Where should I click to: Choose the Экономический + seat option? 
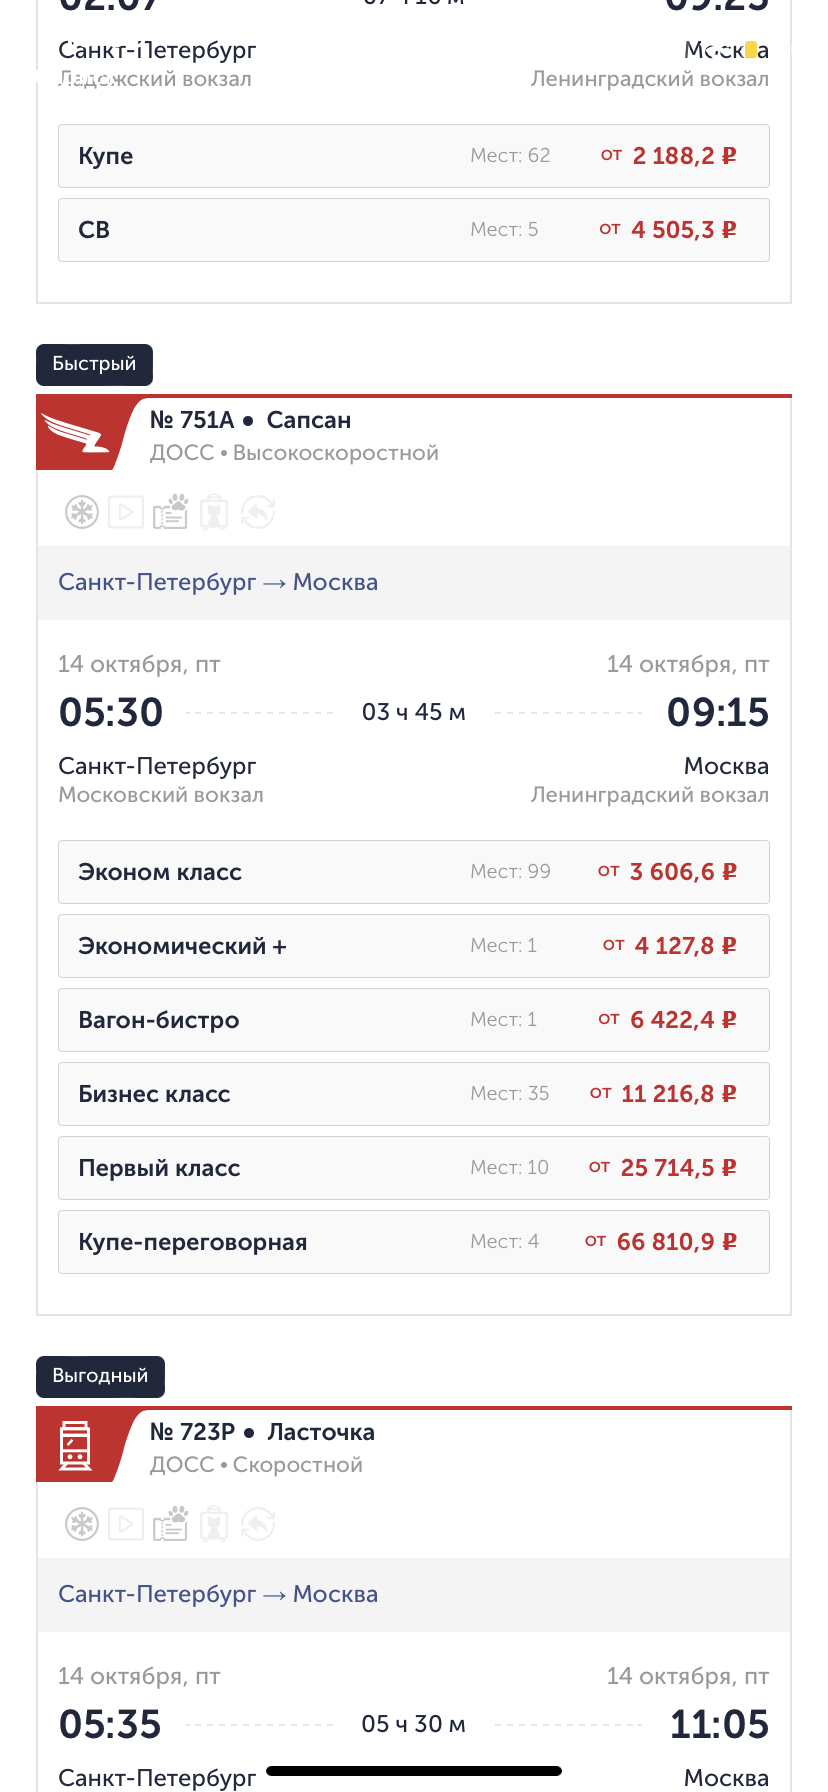click(x=413, y=946)
